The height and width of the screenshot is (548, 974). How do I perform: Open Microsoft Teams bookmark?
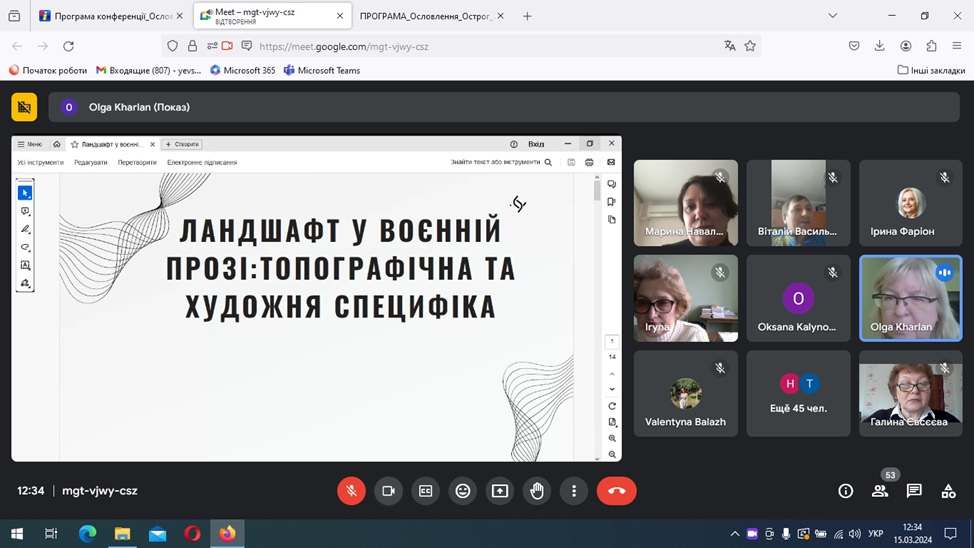[322, 70]
